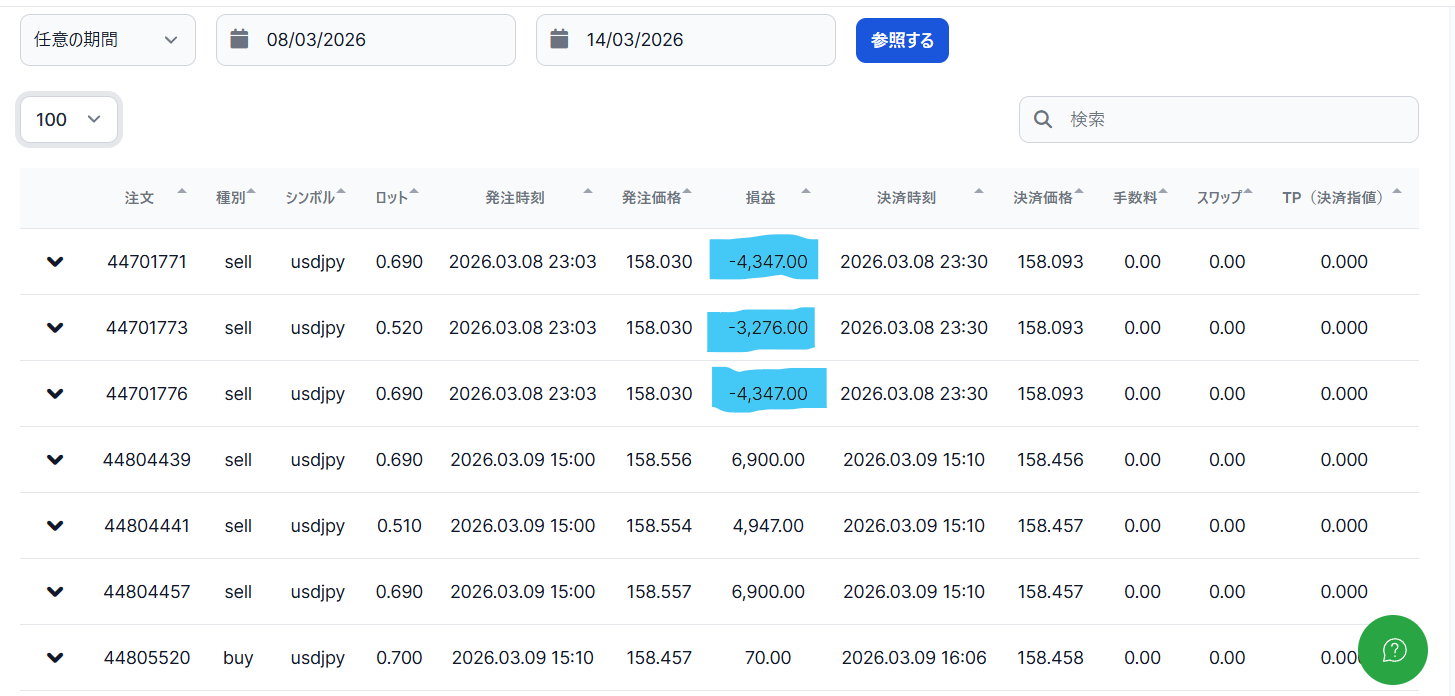The image size is (1455, 696).
Task: Open the 100 rows-per-page dropdown
Action: [x=69, y=120]
